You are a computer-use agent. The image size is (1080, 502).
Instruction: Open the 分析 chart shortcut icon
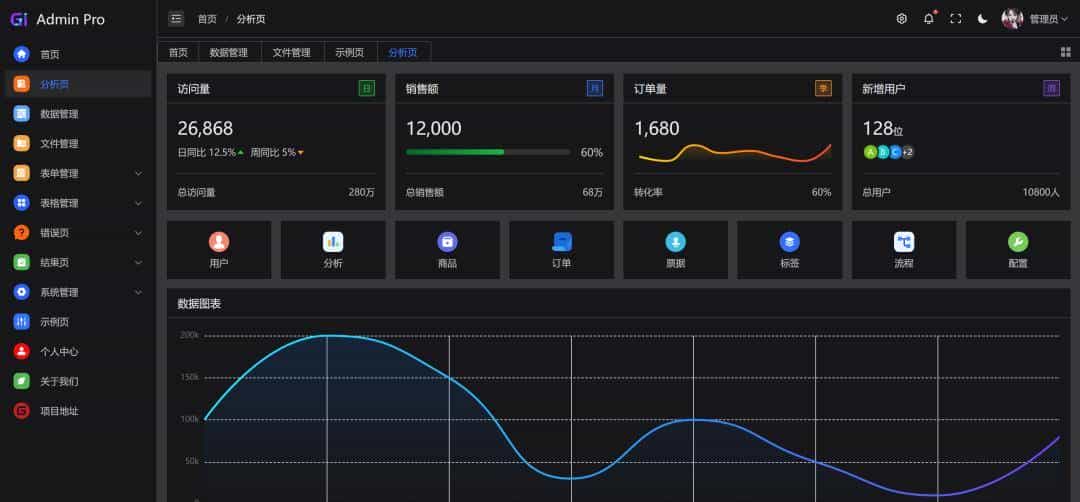333,242
